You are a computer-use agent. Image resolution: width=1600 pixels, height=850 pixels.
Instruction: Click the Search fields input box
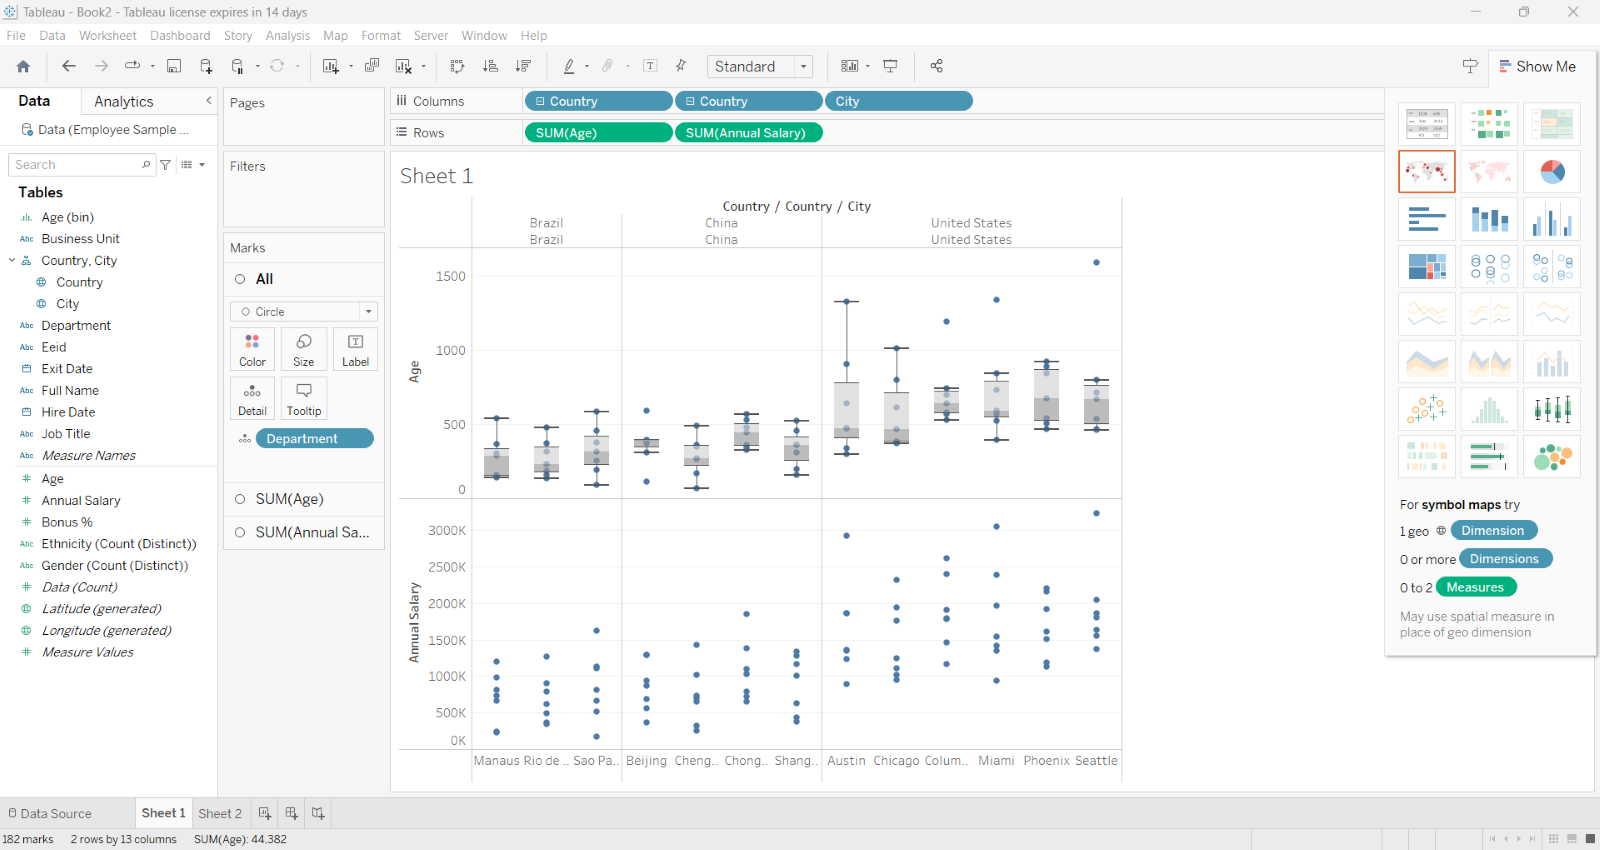pyautogui.click(x=77, y=165)
